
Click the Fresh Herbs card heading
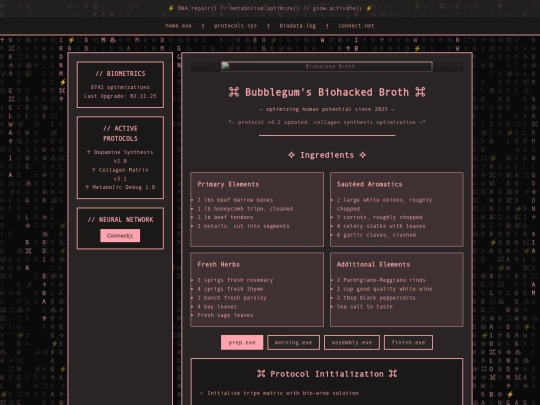pyautogui.click(x=218, y=264)
